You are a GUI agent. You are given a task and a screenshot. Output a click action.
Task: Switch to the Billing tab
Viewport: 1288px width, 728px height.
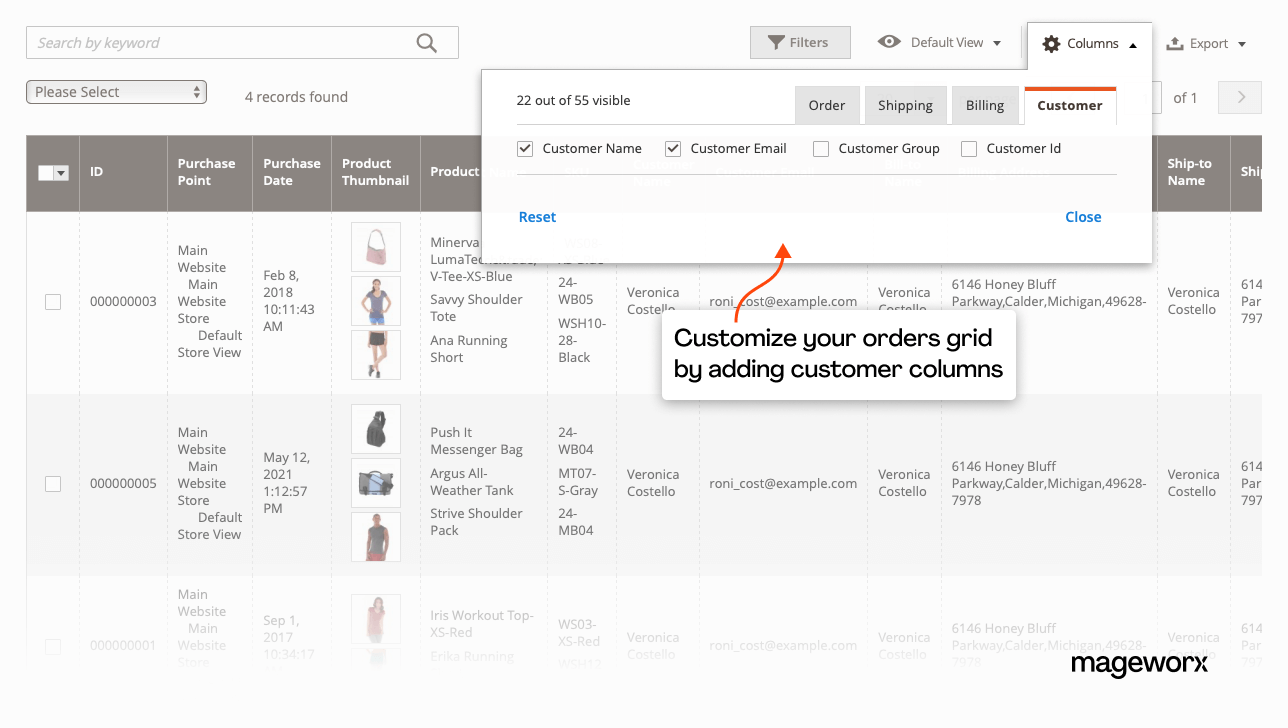(985, 105)
